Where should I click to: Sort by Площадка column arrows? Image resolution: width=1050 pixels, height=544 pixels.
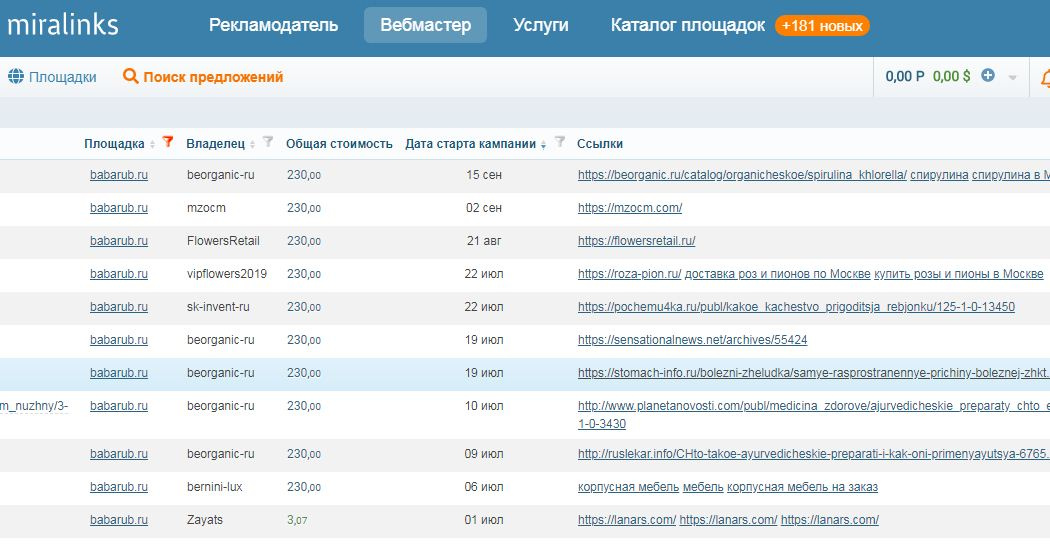coord(152,144)
